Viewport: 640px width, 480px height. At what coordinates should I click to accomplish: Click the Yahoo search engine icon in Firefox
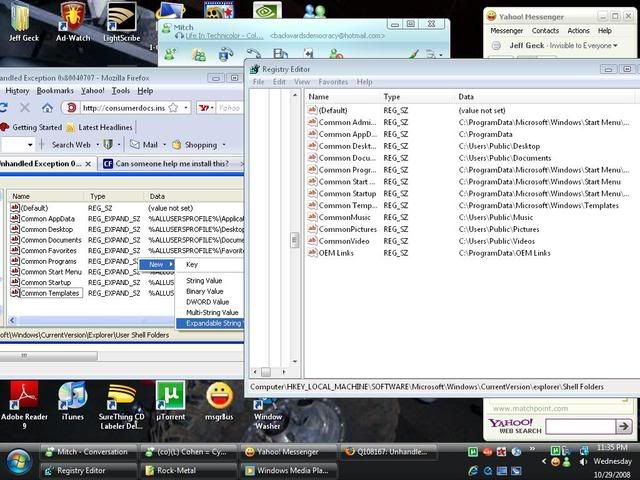[x=204, y=108]
